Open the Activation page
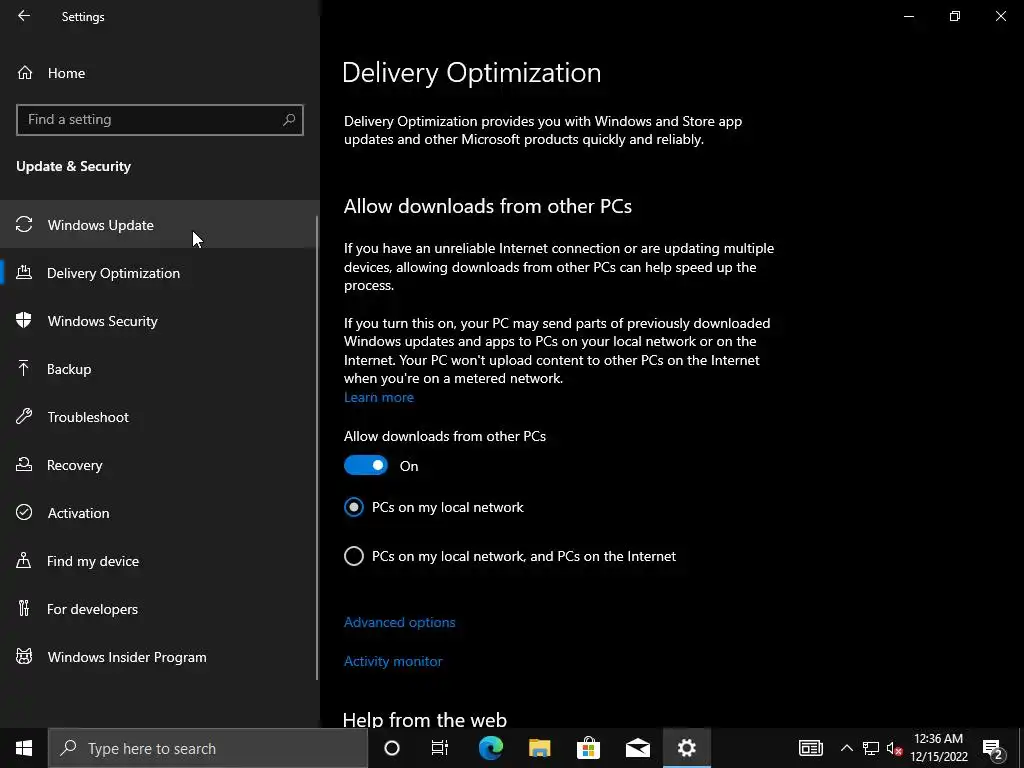This screenshot has height=768, width=1024. click(159, 513)
